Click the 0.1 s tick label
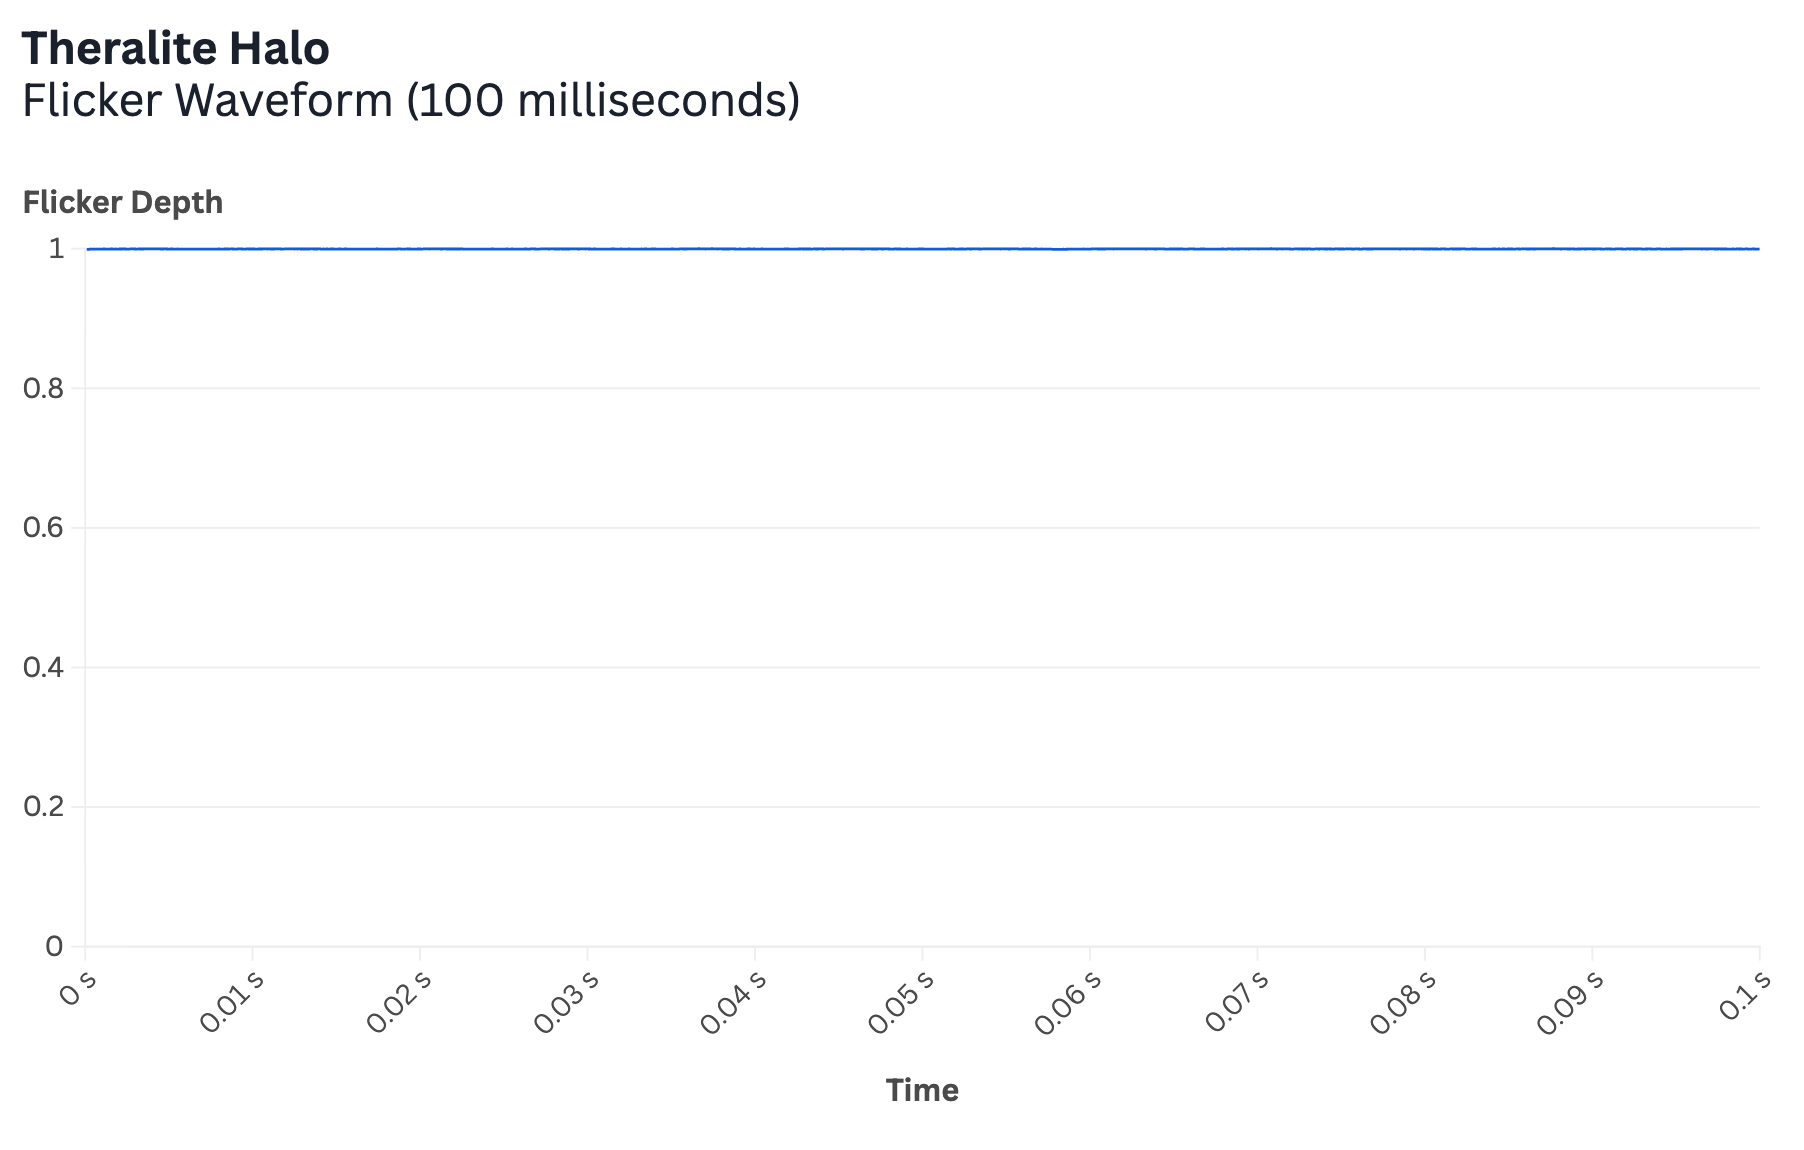This screenshot has width=1804, height=1150. coord(1745,994)
